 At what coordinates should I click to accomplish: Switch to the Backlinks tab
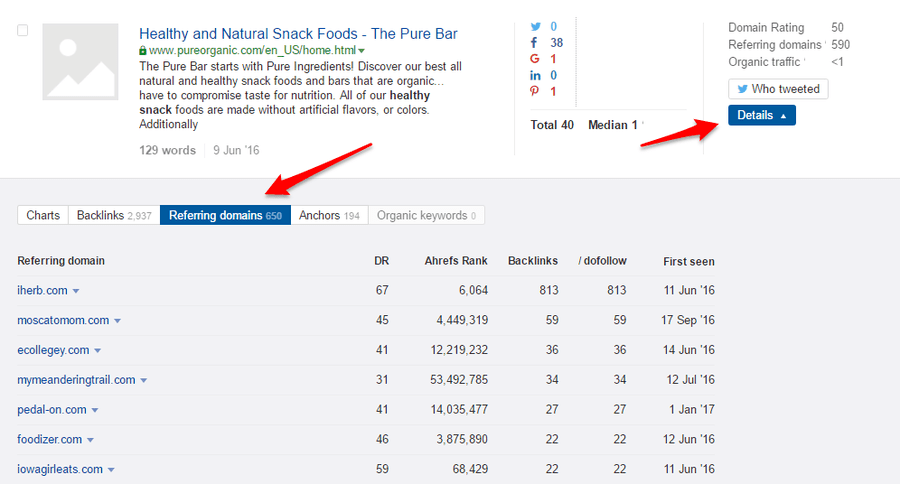tap(114, 215)
